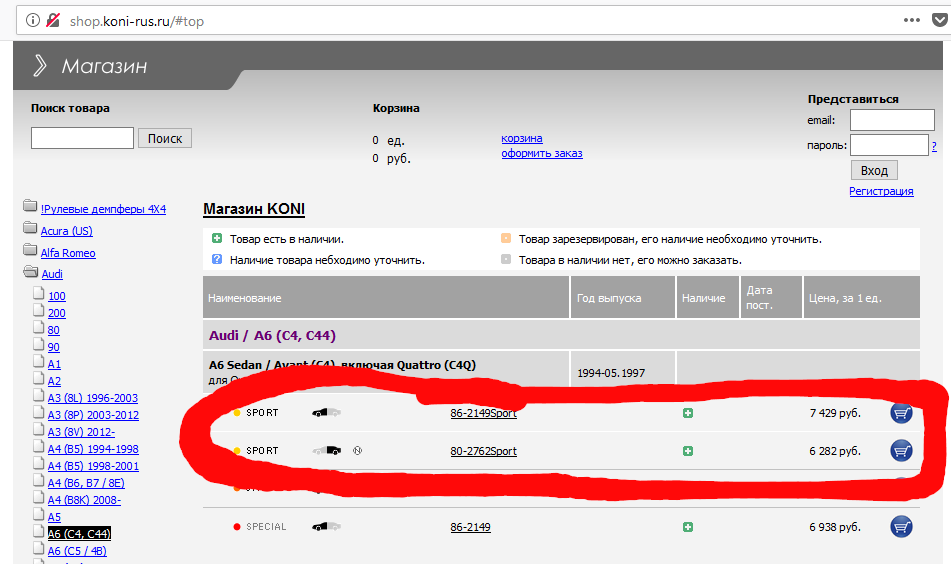
Task: Select A3 (8L) 1996-2003 in tree
Action: [93, 398]
